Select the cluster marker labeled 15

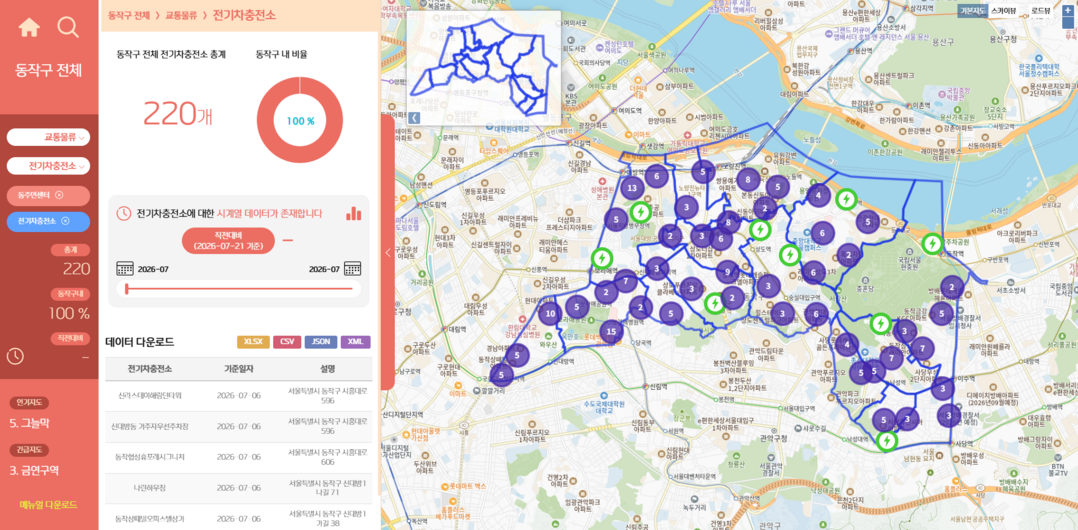(x=611, y=332)
